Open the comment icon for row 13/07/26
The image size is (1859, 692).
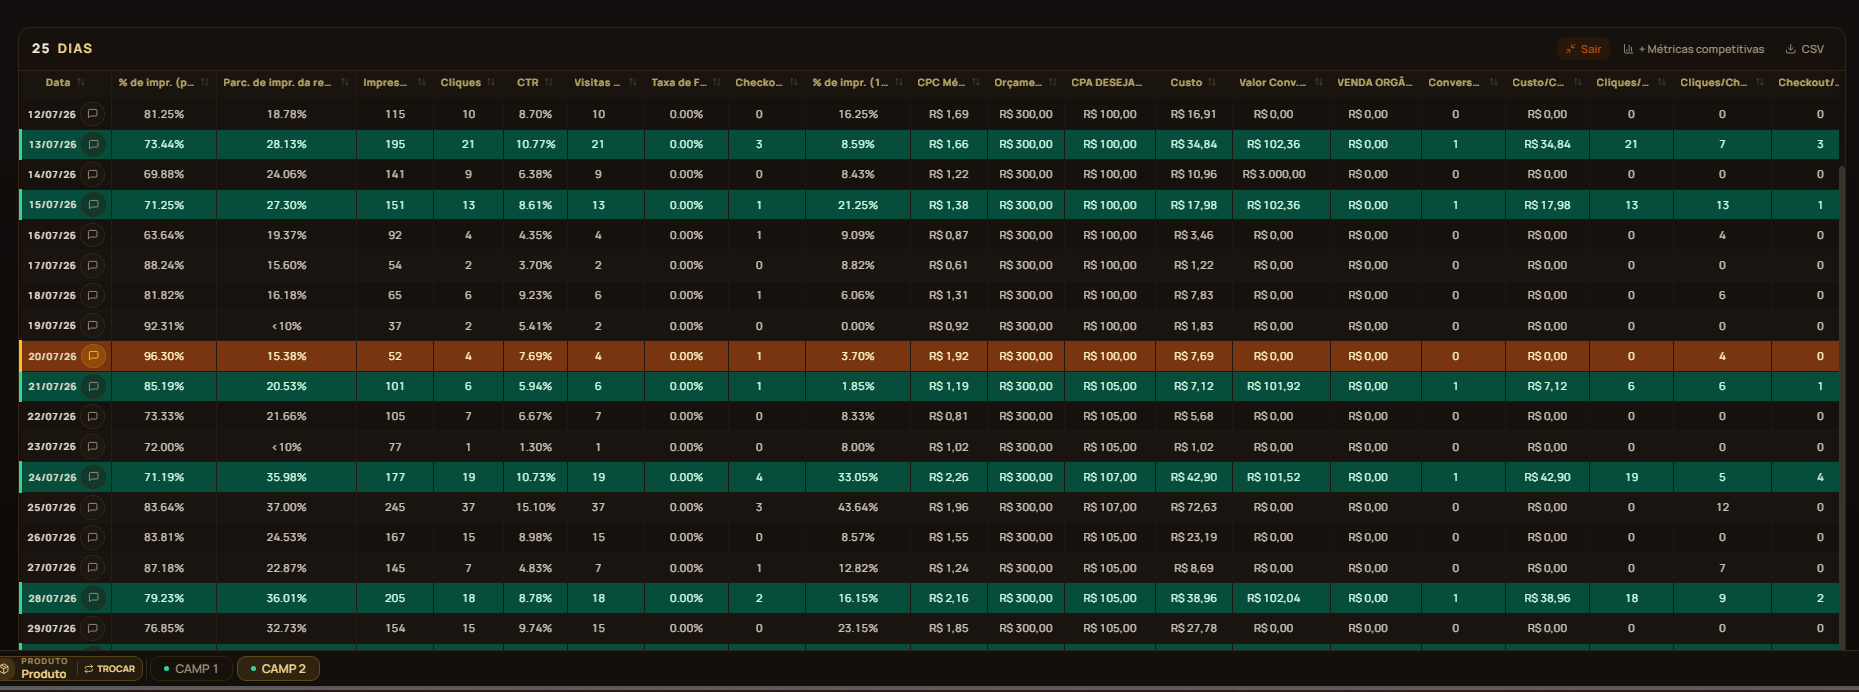(x=93, y=144)
